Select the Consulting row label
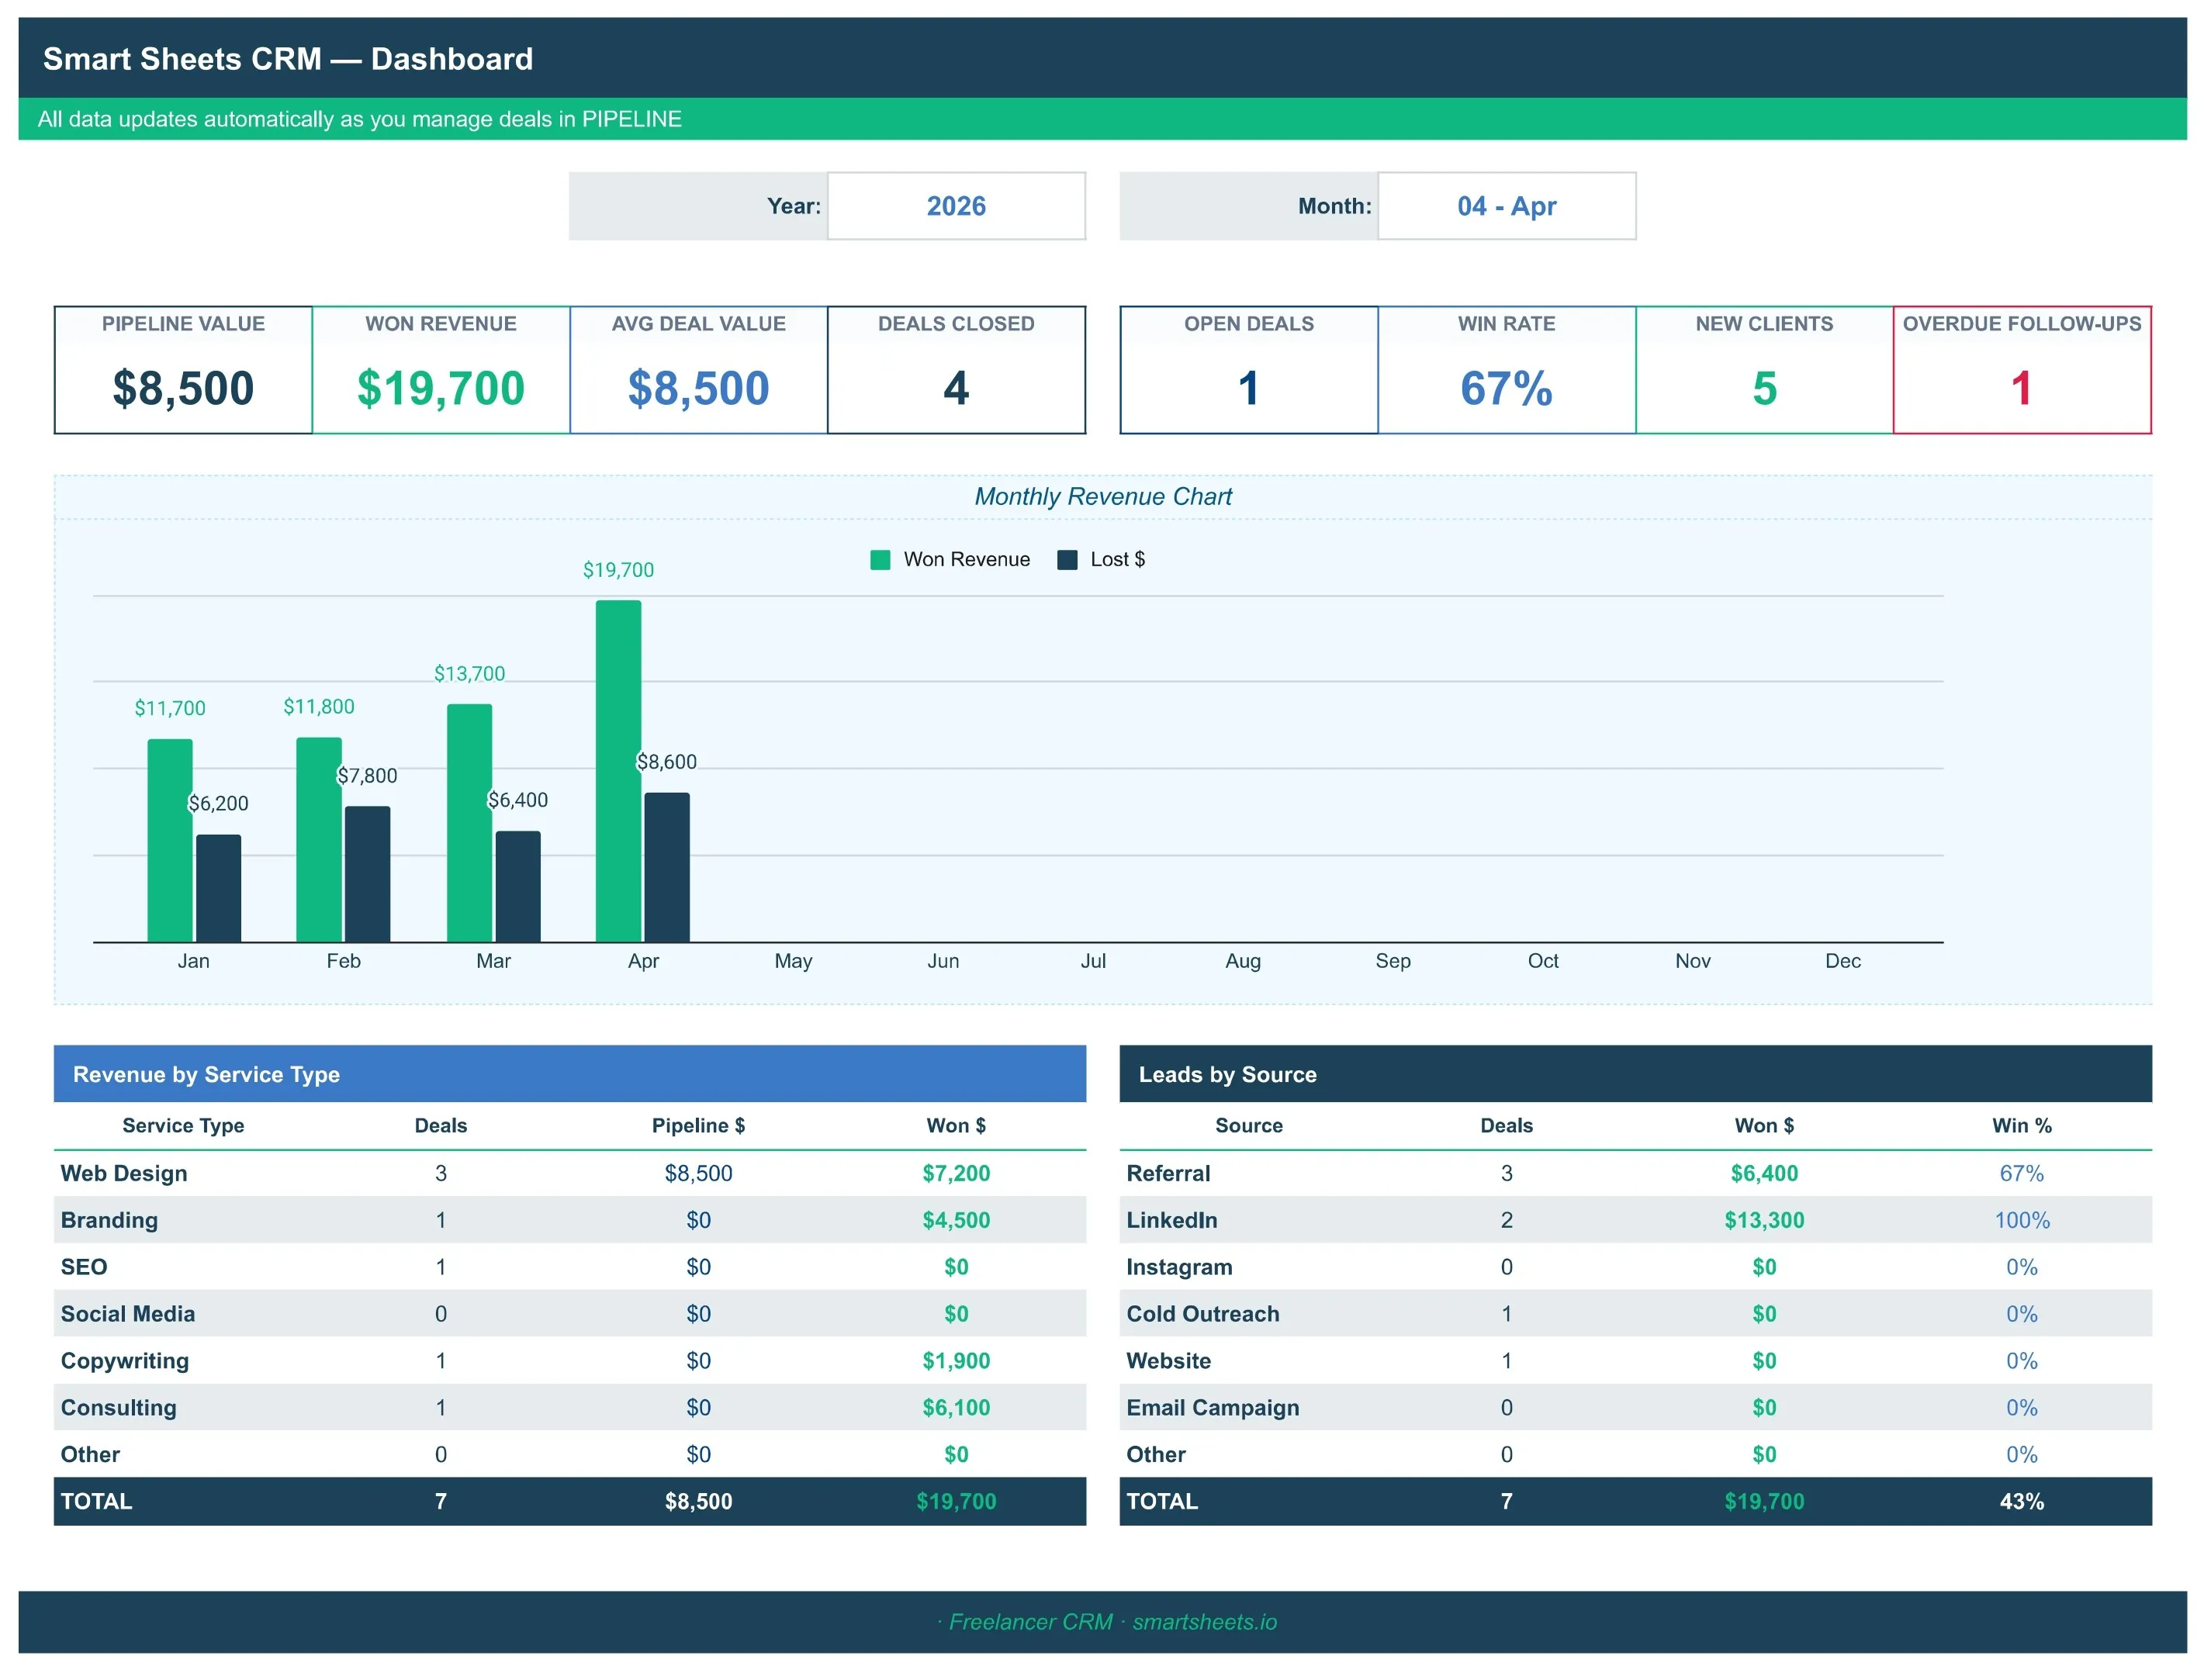The height and width of the screenshot is (1680, 2204). pos(119,1408)
